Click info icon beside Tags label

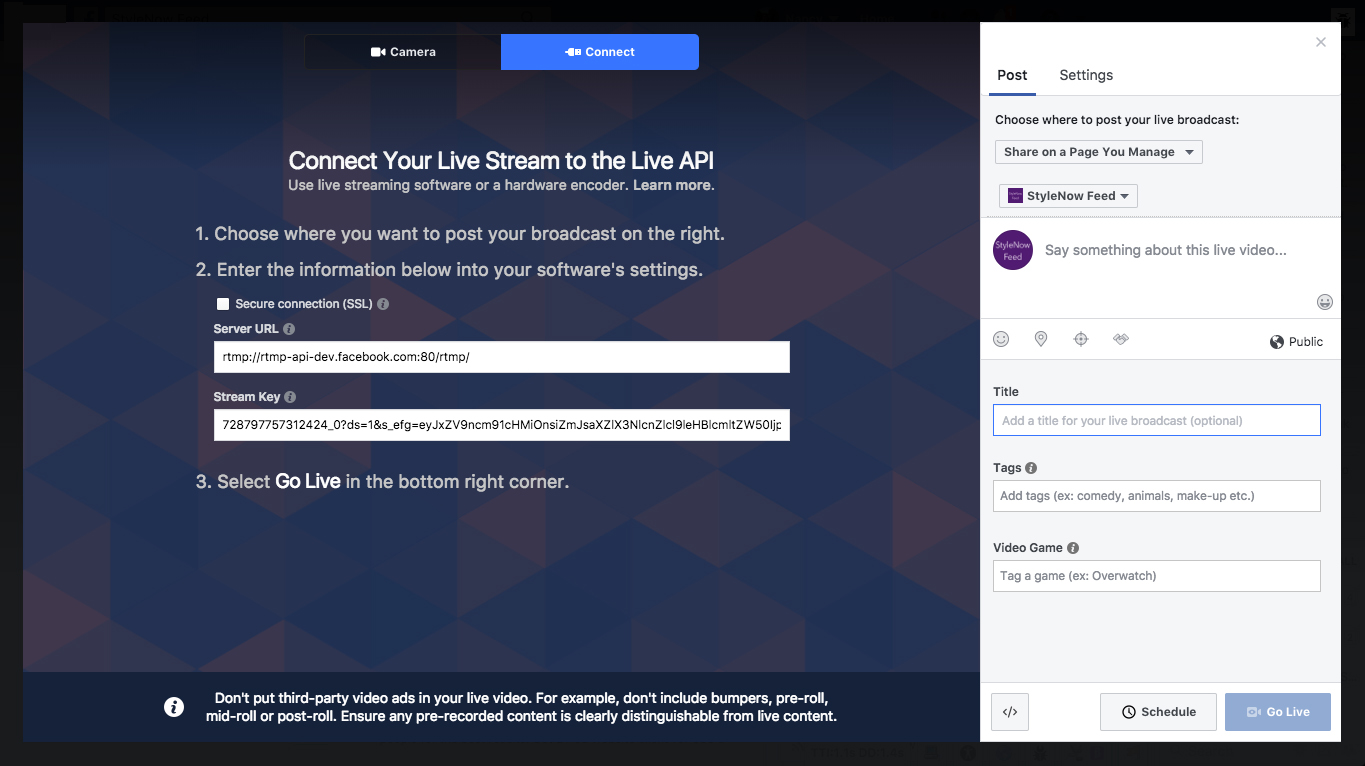click(x=1031, y=468)
